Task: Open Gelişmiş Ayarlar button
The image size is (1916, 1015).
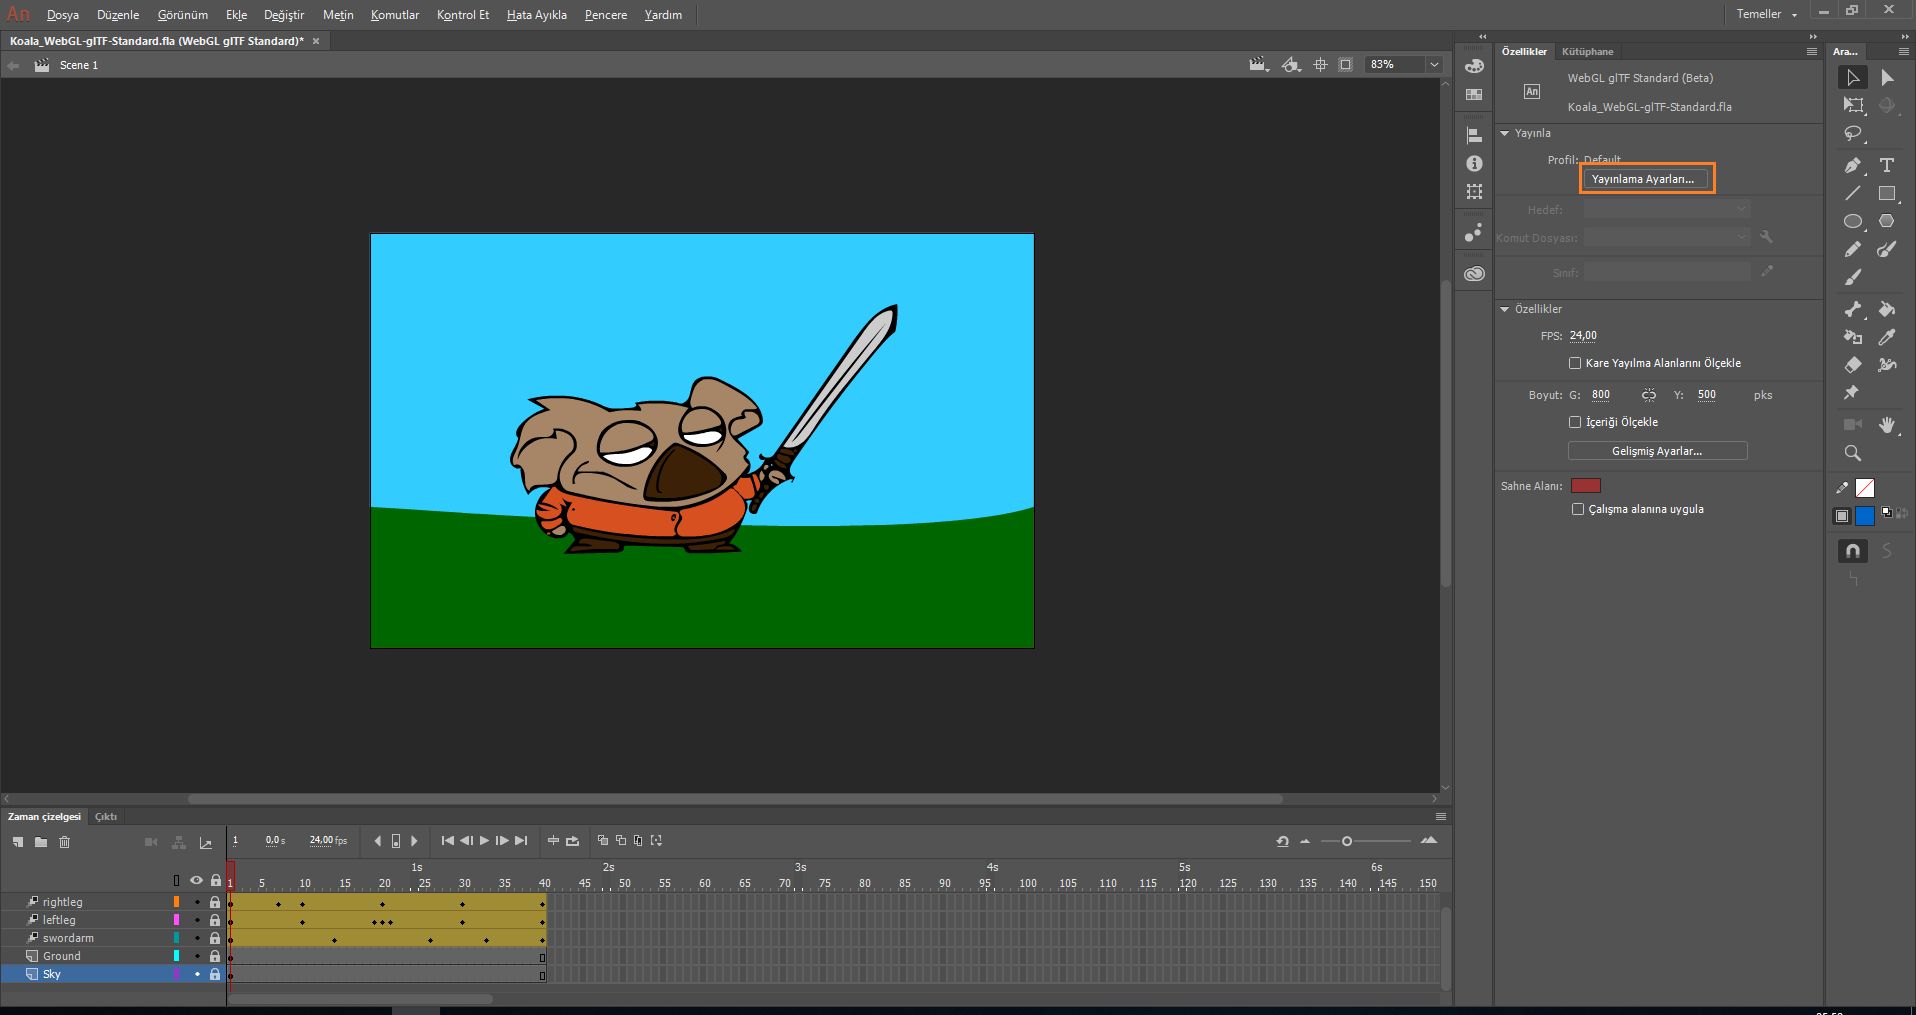Action: 1657,451
